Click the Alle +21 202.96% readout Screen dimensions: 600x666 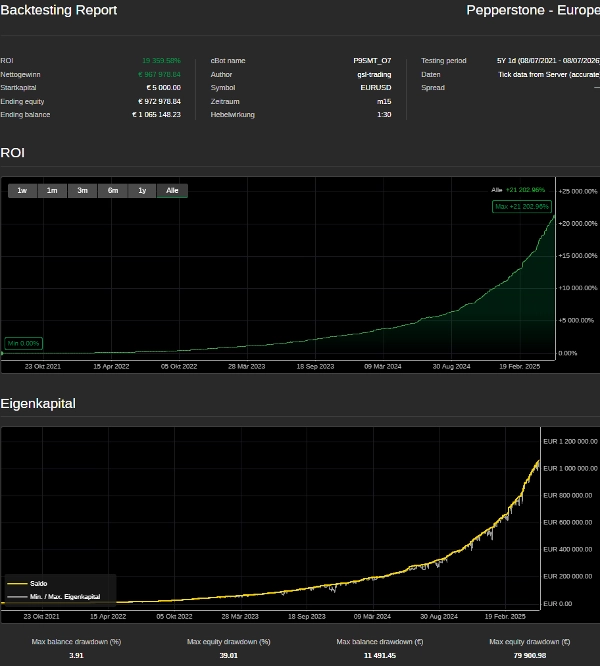pyautogui.click(x=518, y=190)
